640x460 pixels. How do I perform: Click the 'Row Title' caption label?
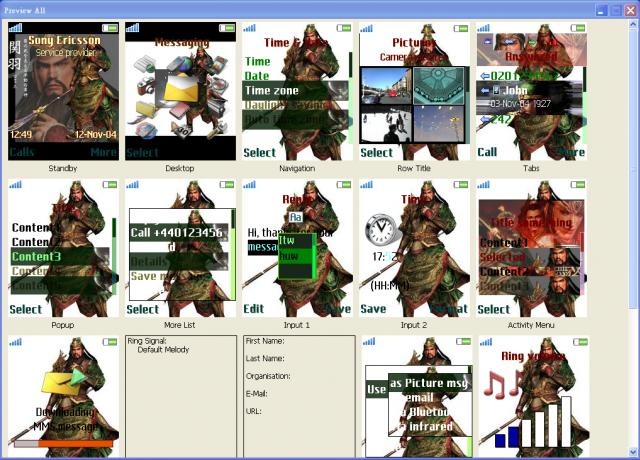coord(414,168)
